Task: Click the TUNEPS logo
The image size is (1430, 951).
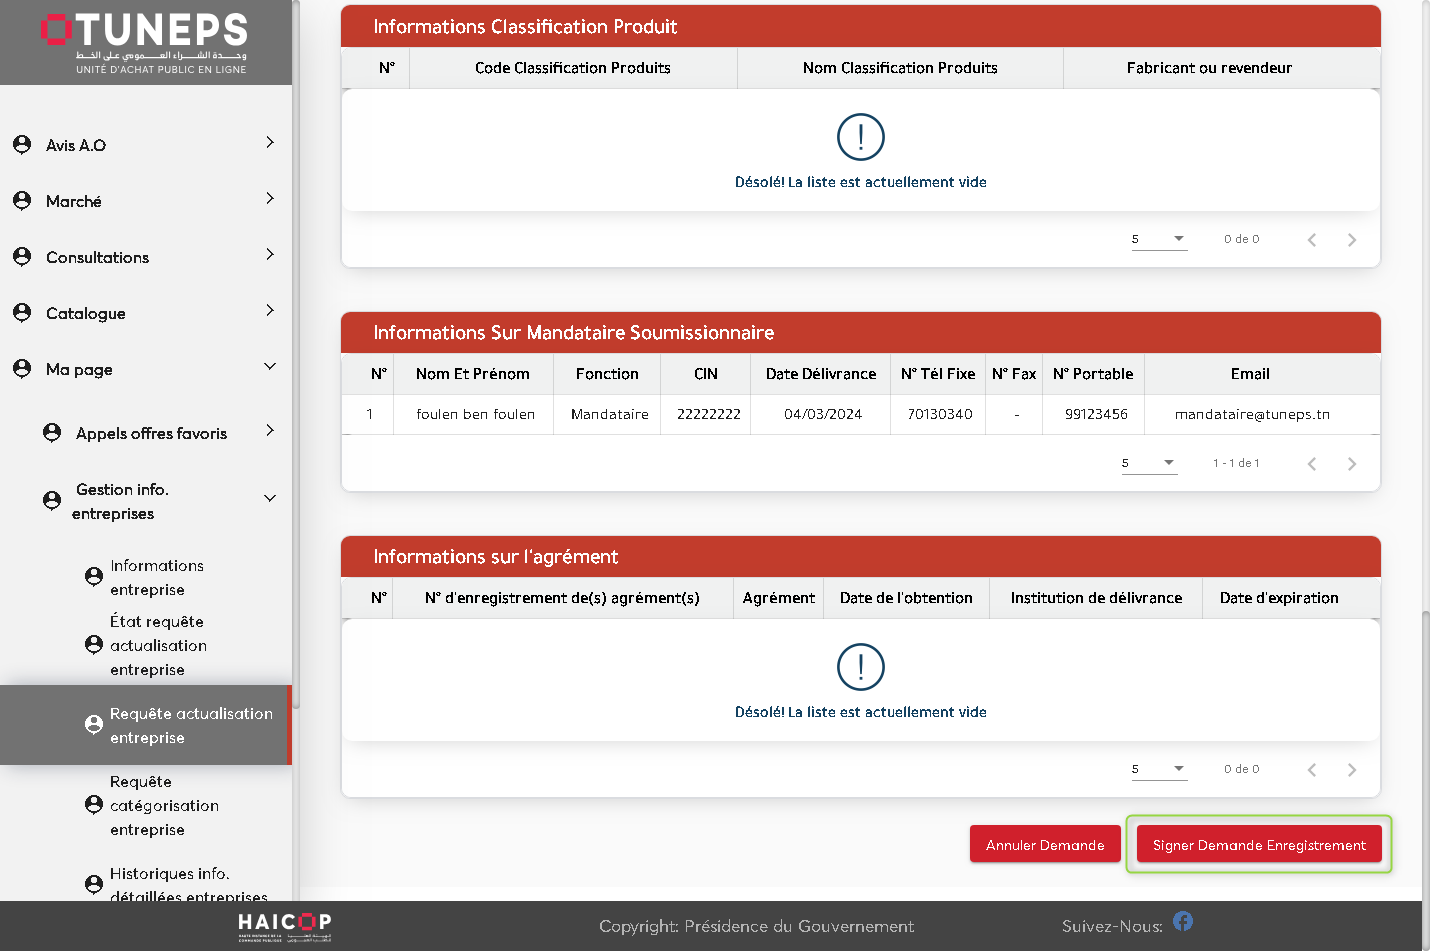Action: pos(146,42)
